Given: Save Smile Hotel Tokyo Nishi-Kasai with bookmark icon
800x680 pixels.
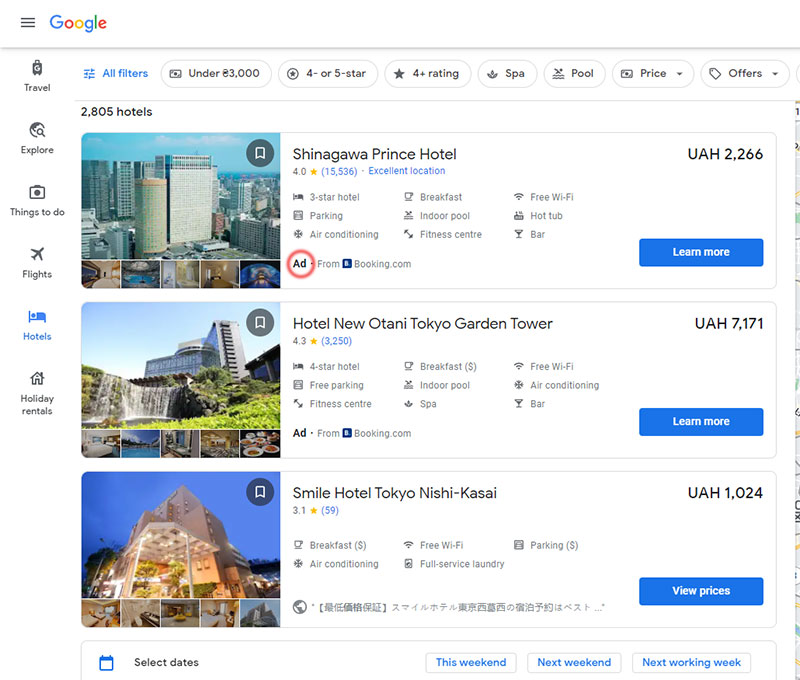Looking at the screenshot, I should click(260, 492).
